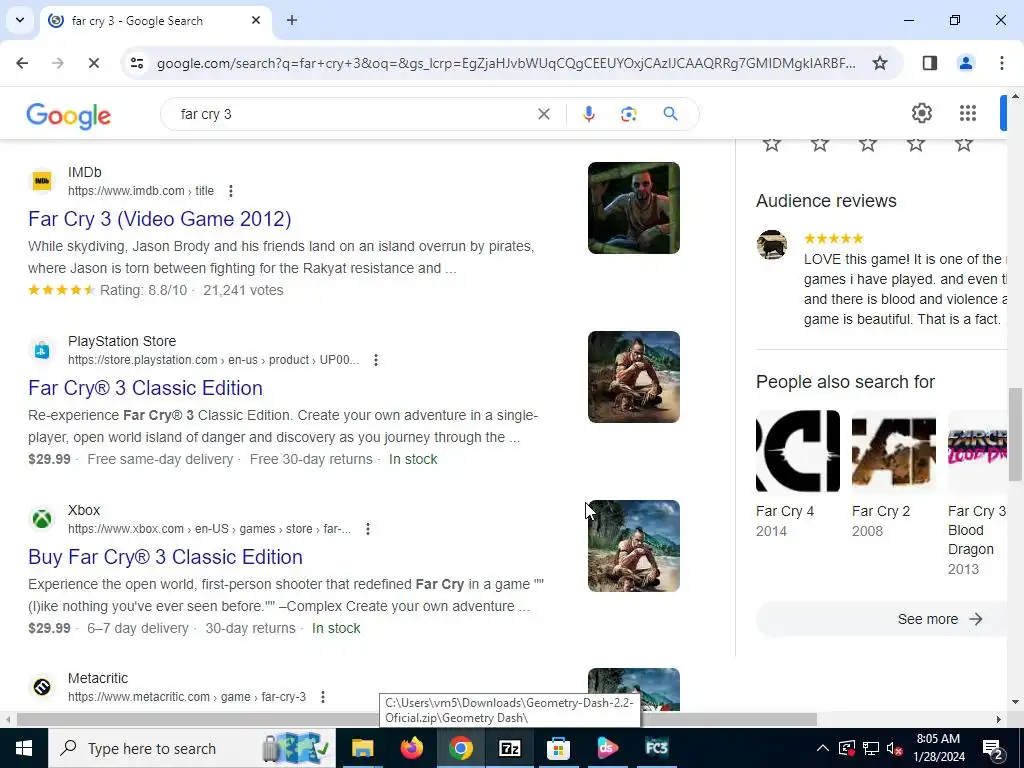Bookmark this page with the star icon
Viewport: 1024px width, 768px height.
[880, 63]
